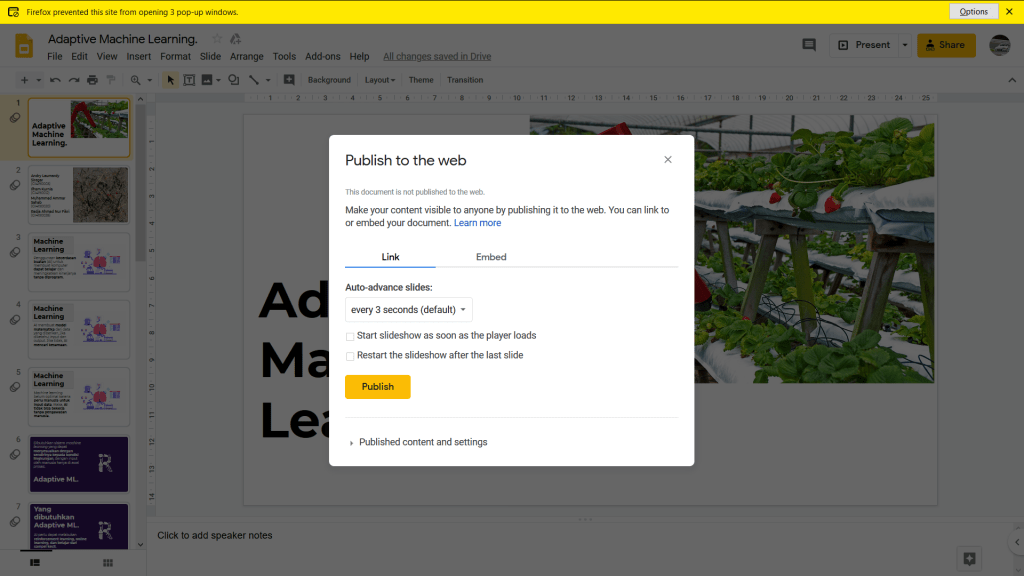Click the yellow Publish button

[377, 387]
